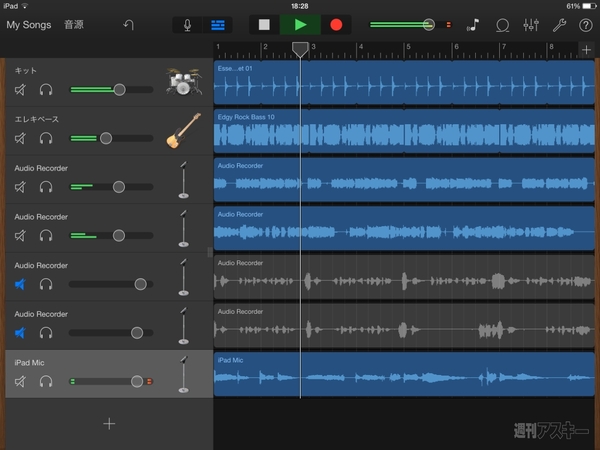Tap the bass guitar instrument icon
This screenshot has width=600, height=450.
click(x=182, y=130)
